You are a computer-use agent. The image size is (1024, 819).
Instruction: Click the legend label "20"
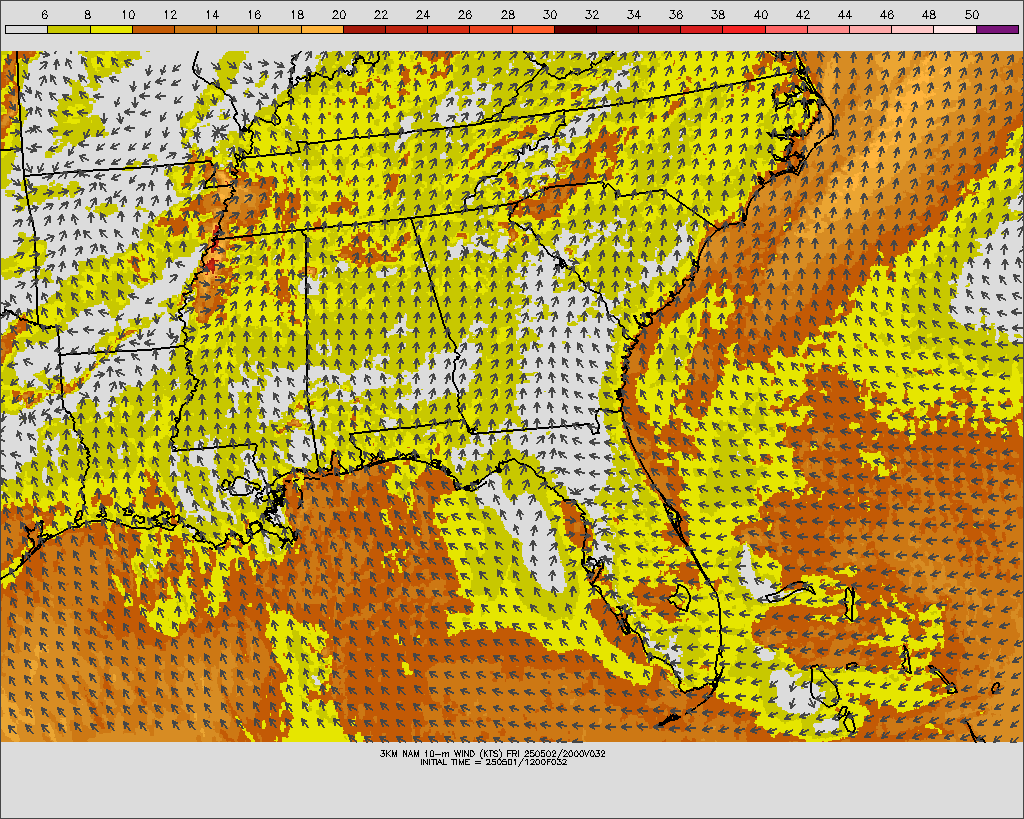[339, 14]
